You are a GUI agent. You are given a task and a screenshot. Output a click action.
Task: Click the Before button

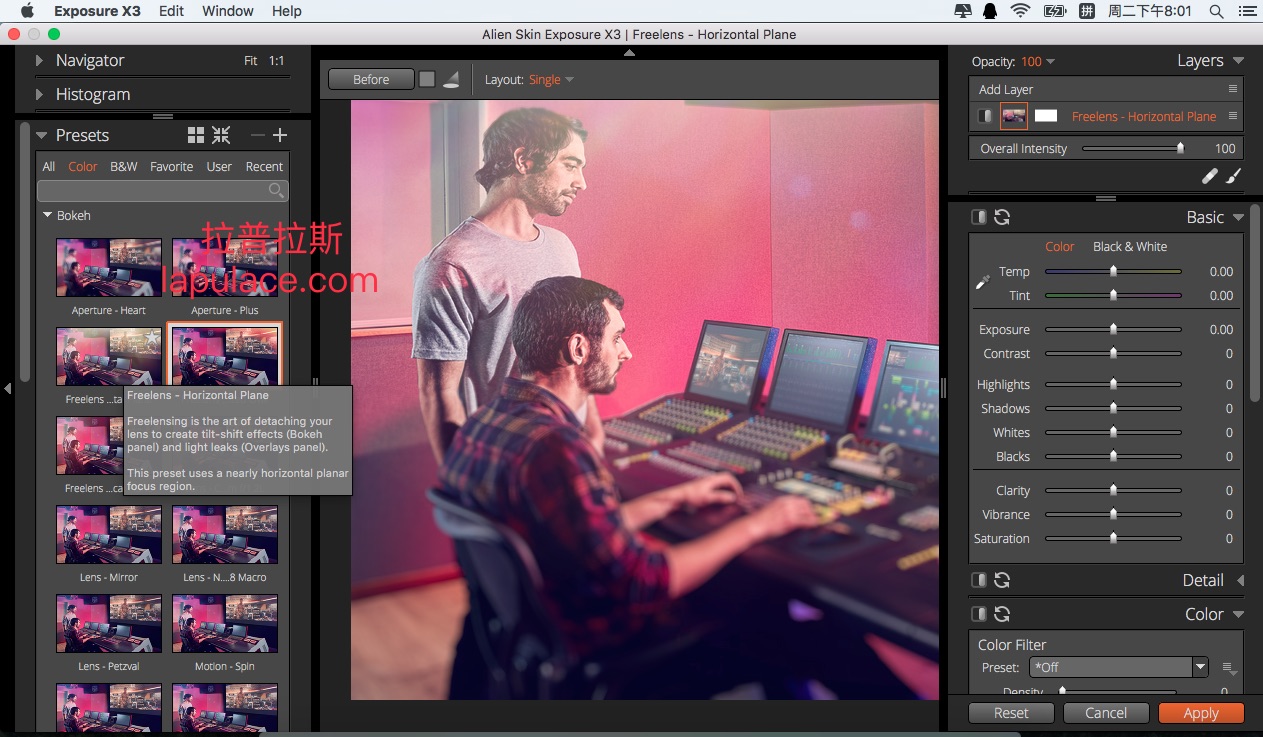pyautogui.click(x=371, y=80)
